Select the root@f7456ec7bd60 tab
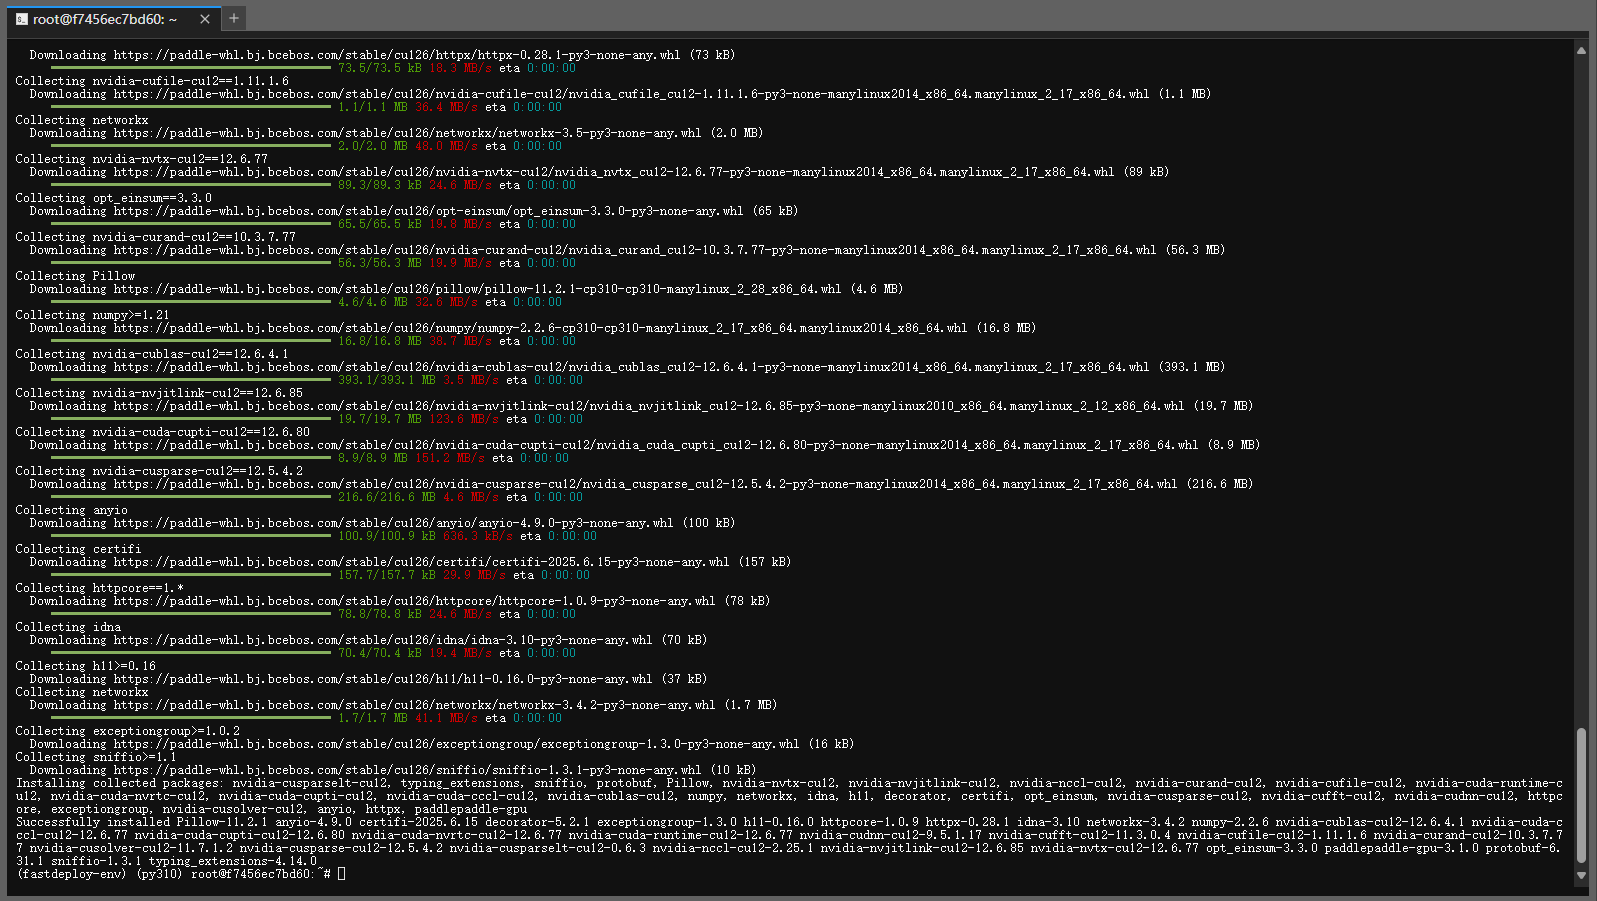 coord(105,19)
